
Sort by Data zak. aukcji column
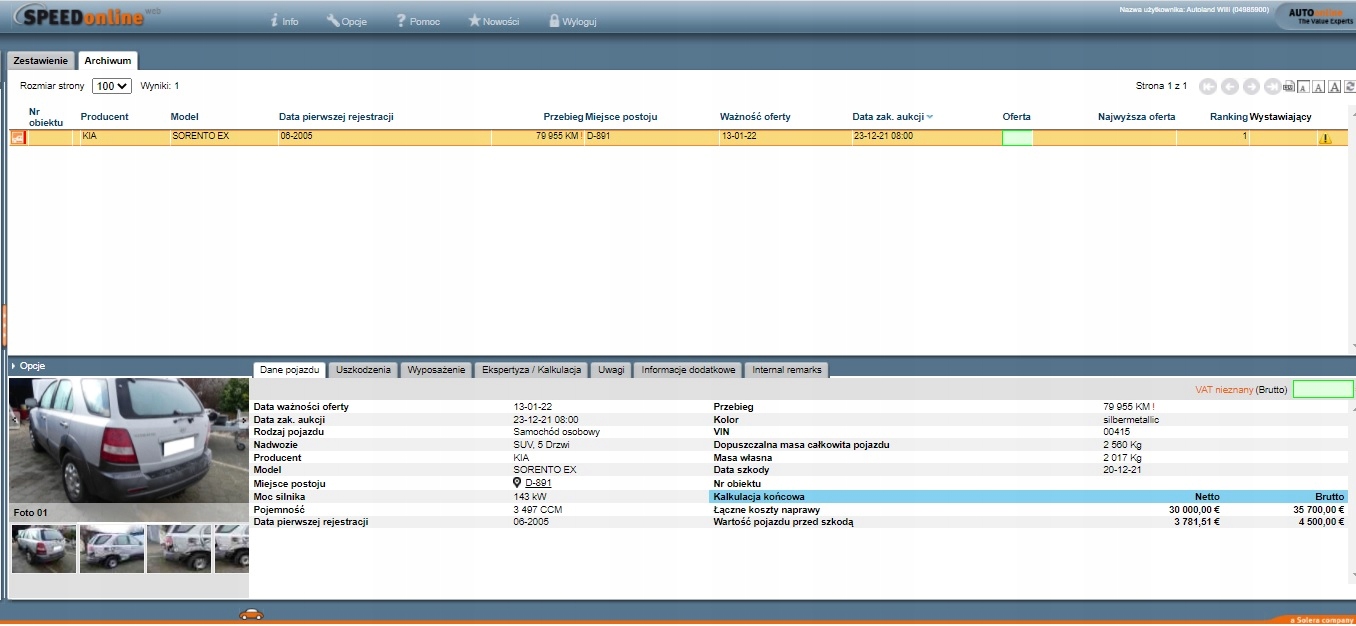pyautogui.click(x=887, y=117)
